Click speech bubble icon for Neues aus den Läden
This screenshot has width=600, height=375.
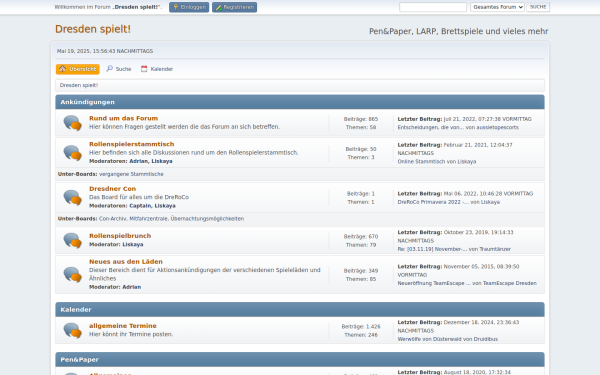[x=73, y=274]
